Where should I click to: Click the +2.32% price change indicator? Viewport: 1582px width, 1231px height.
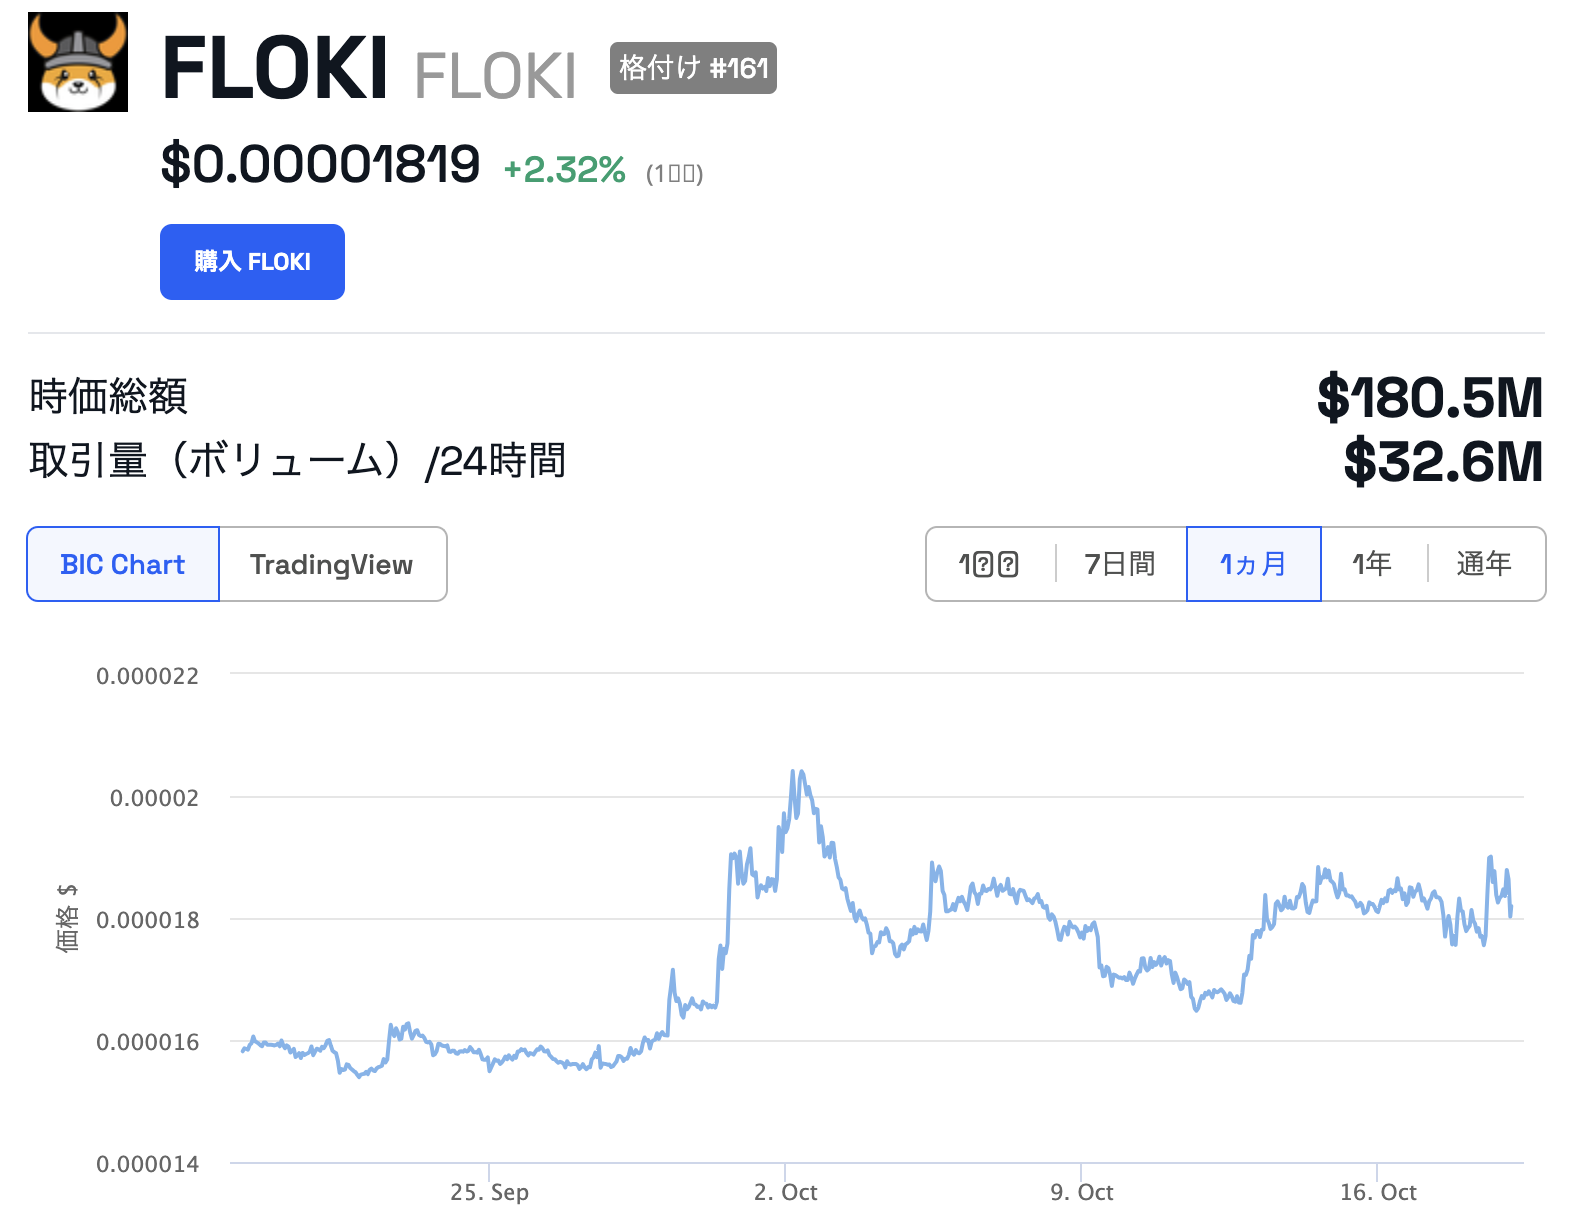[564, 170]
